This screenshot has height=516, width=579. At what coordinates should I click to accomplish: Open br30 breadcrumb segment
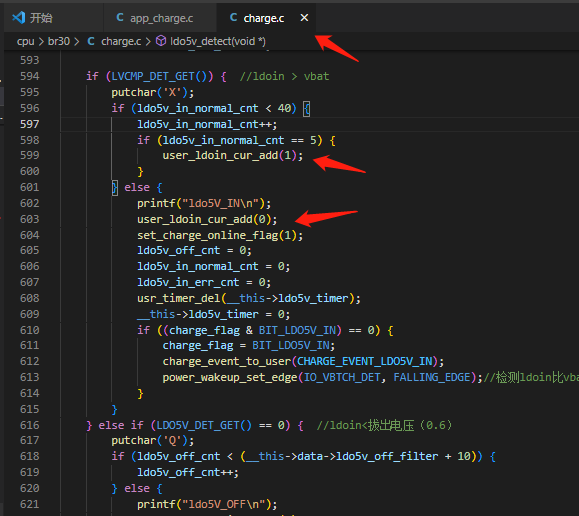click(59, 41)
